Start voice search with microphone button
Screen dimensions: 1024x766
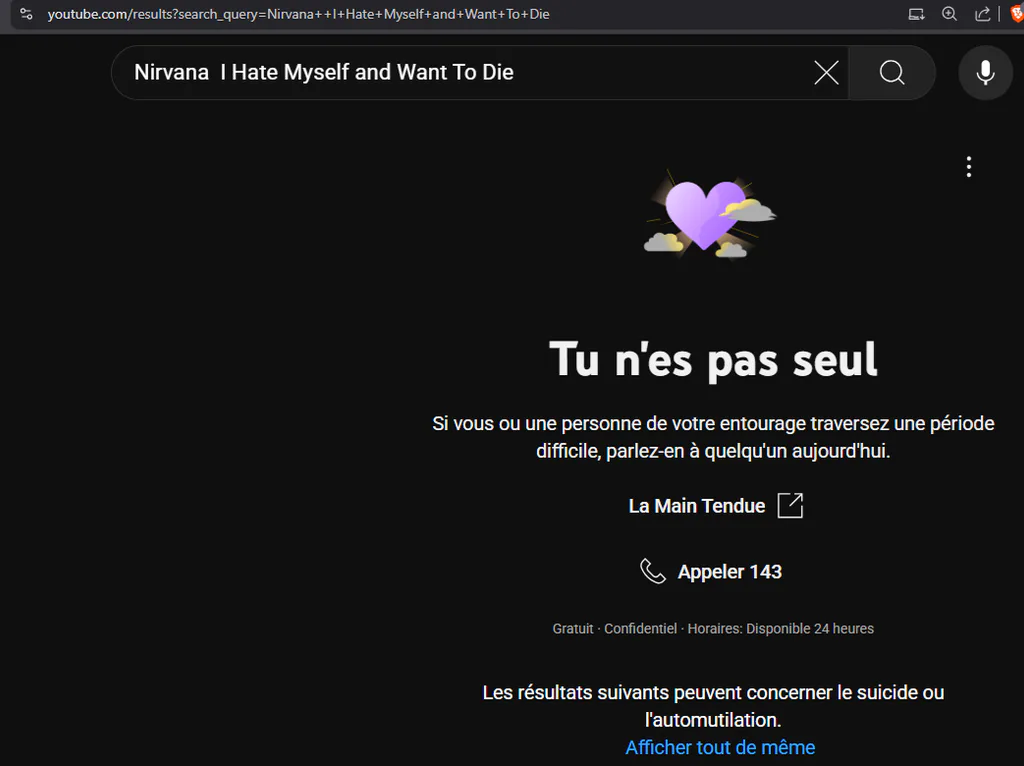coord(985,72)
